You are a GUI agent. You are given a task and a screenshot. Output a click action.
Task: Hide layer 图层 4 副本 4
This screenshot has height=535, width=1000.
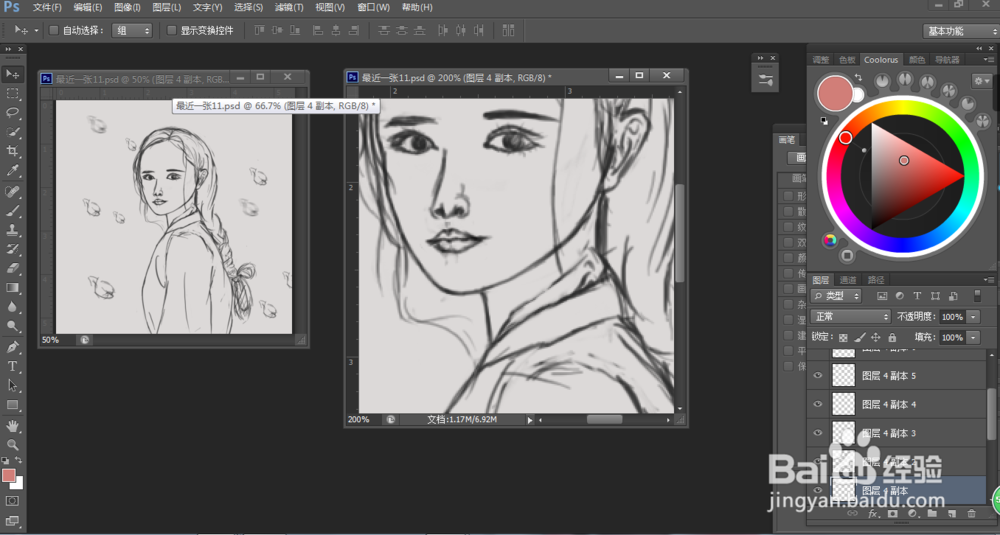818,404
